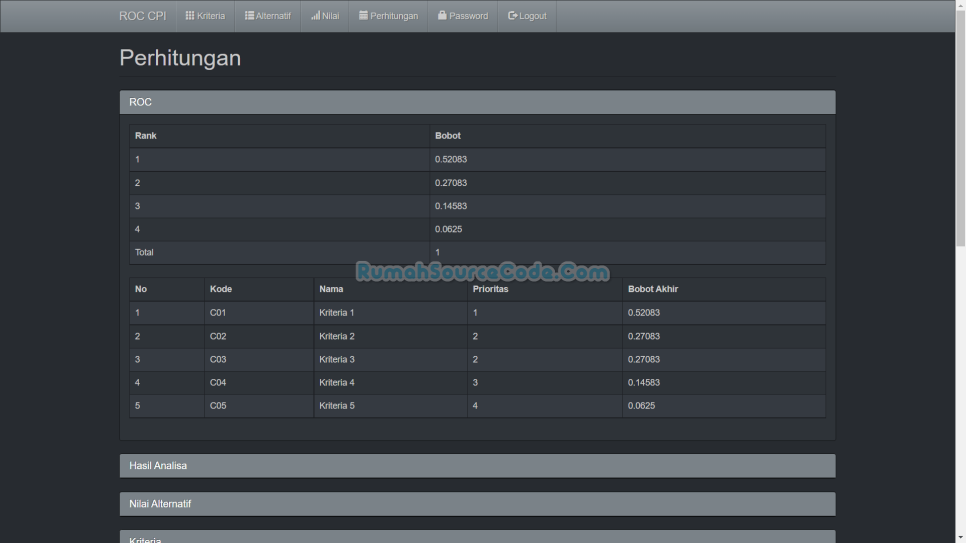Collapse the ROC panel header

(477, 102)
